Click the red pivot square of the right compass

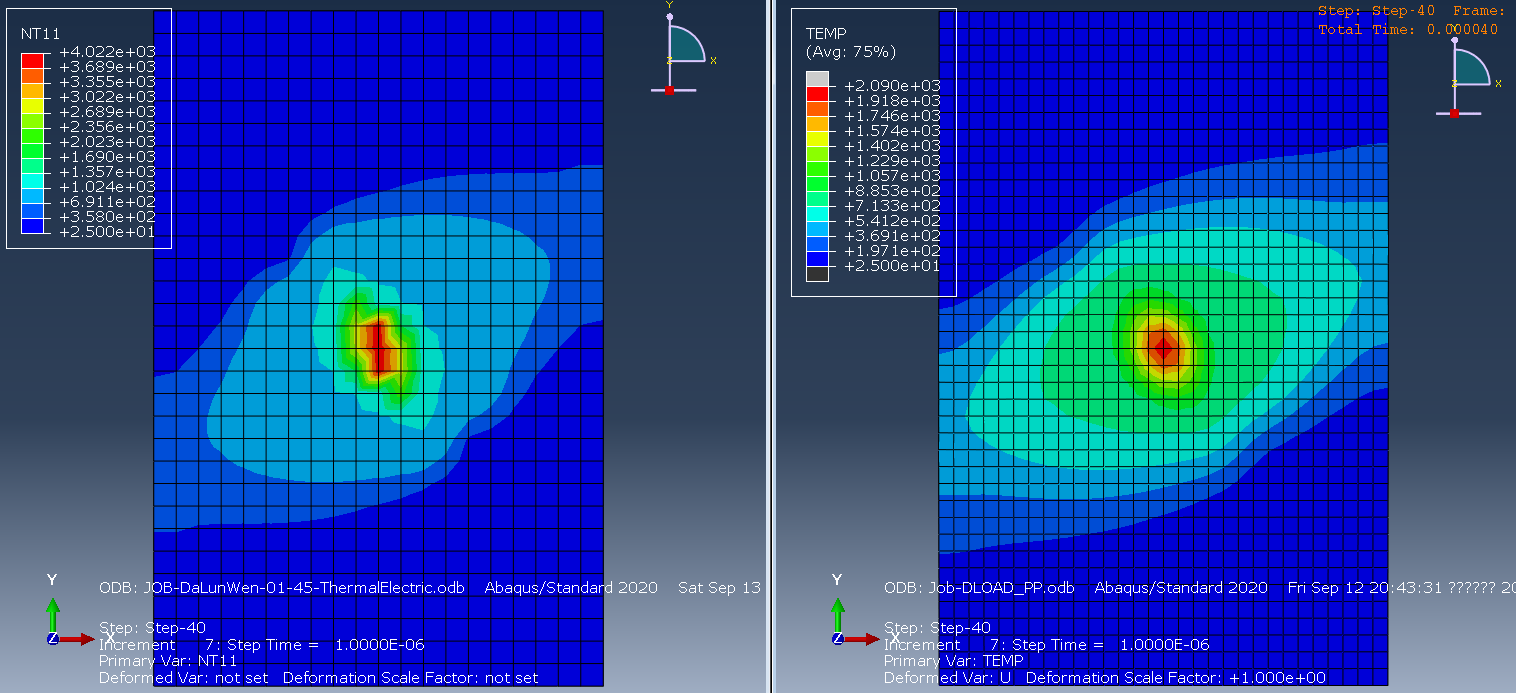[1454, 113]
